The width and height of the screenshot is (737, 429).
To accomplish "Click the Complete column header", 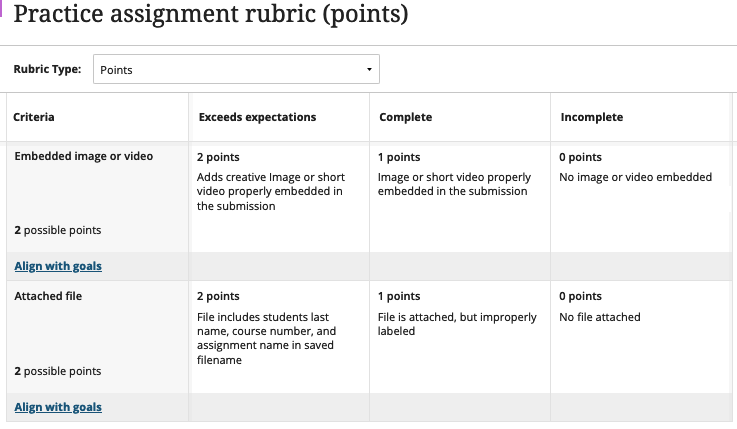I will [406, 117].
